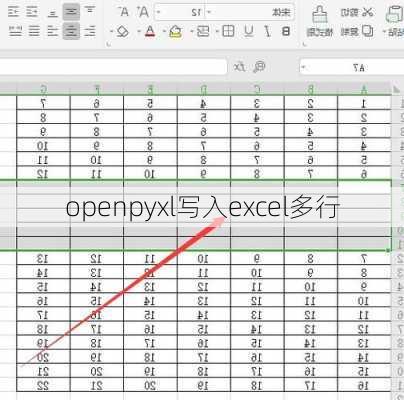
Task: Select column header B
Action: (311, 89)
